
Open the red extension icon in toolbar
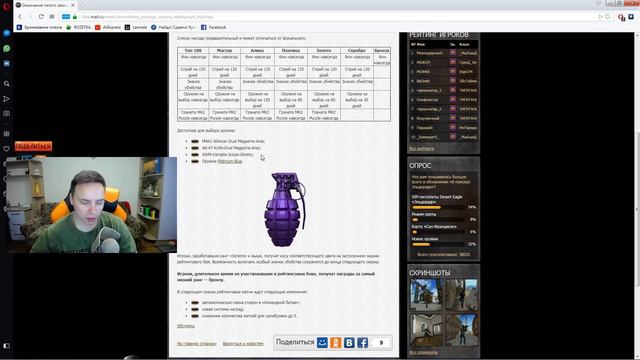tap(621, 17)
